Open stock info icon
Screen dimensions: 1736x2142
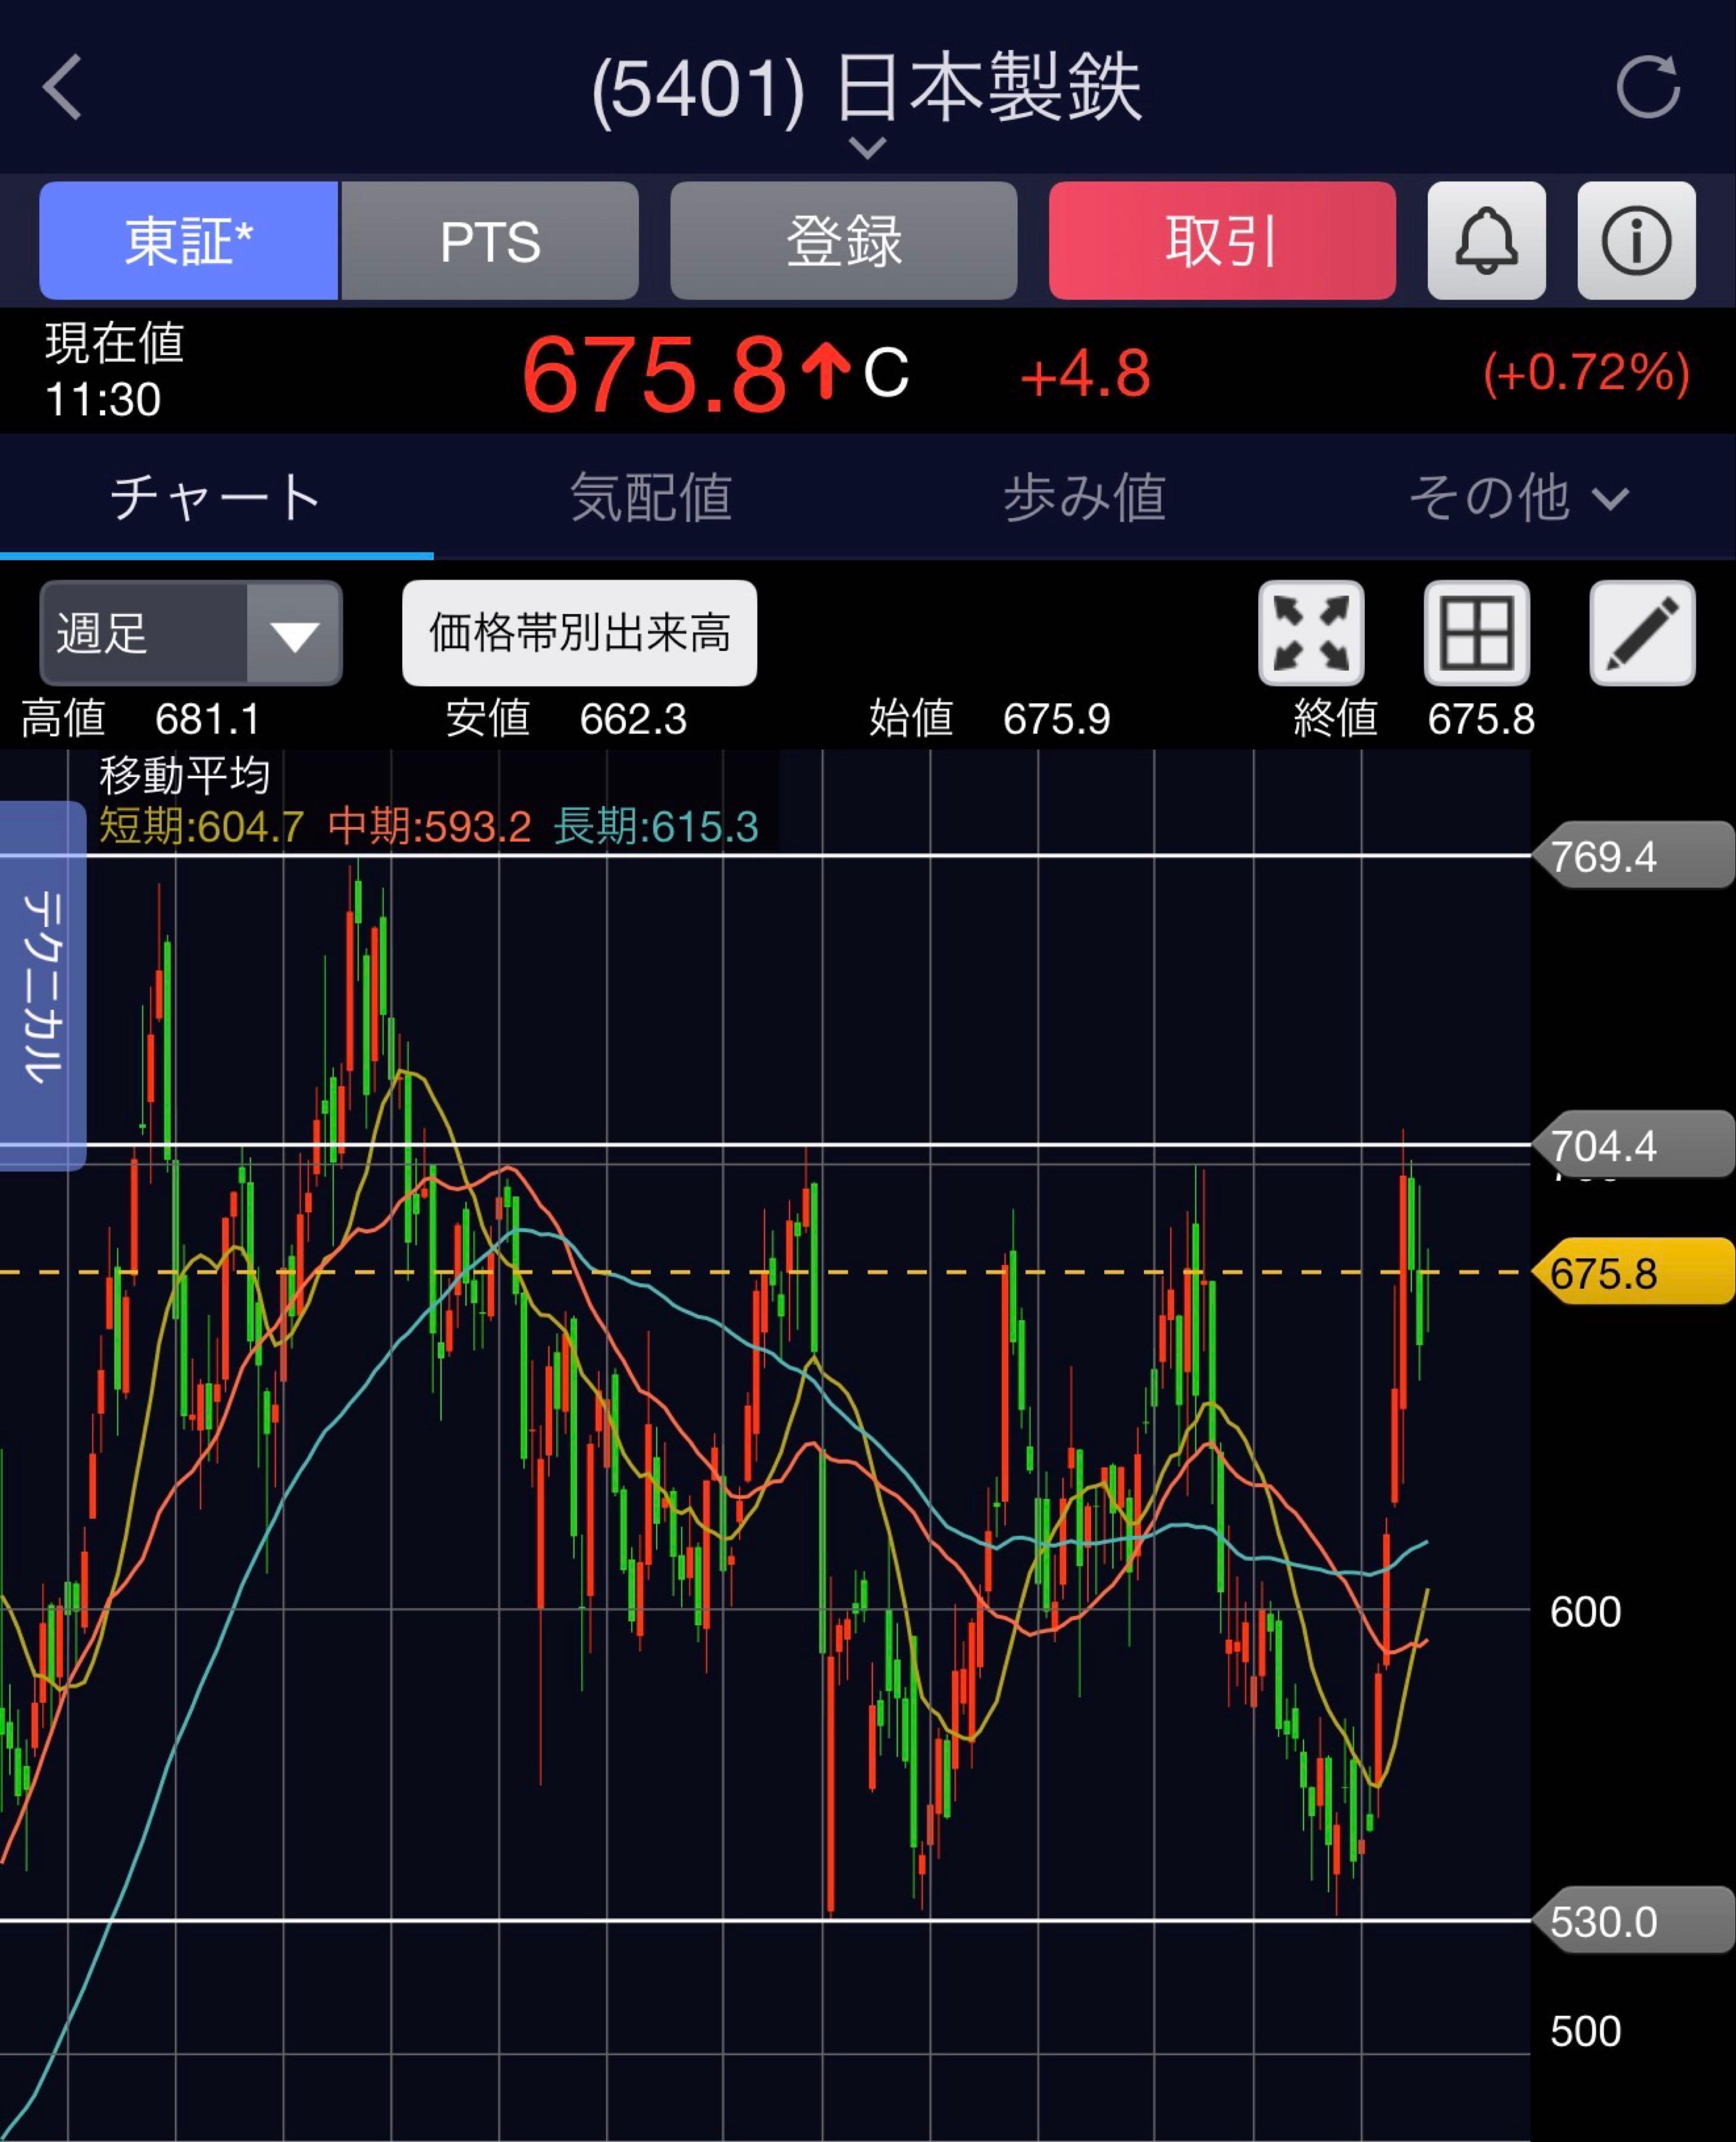pyautogui.click(x=1636, y=241)
